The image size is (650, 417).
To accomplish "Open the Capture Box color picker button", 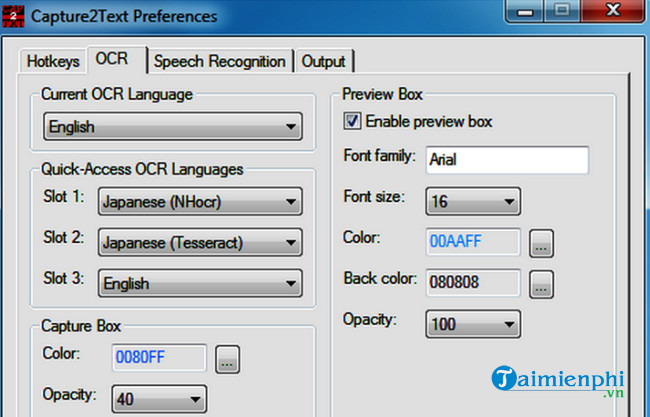I will click(x=227, y=358).
